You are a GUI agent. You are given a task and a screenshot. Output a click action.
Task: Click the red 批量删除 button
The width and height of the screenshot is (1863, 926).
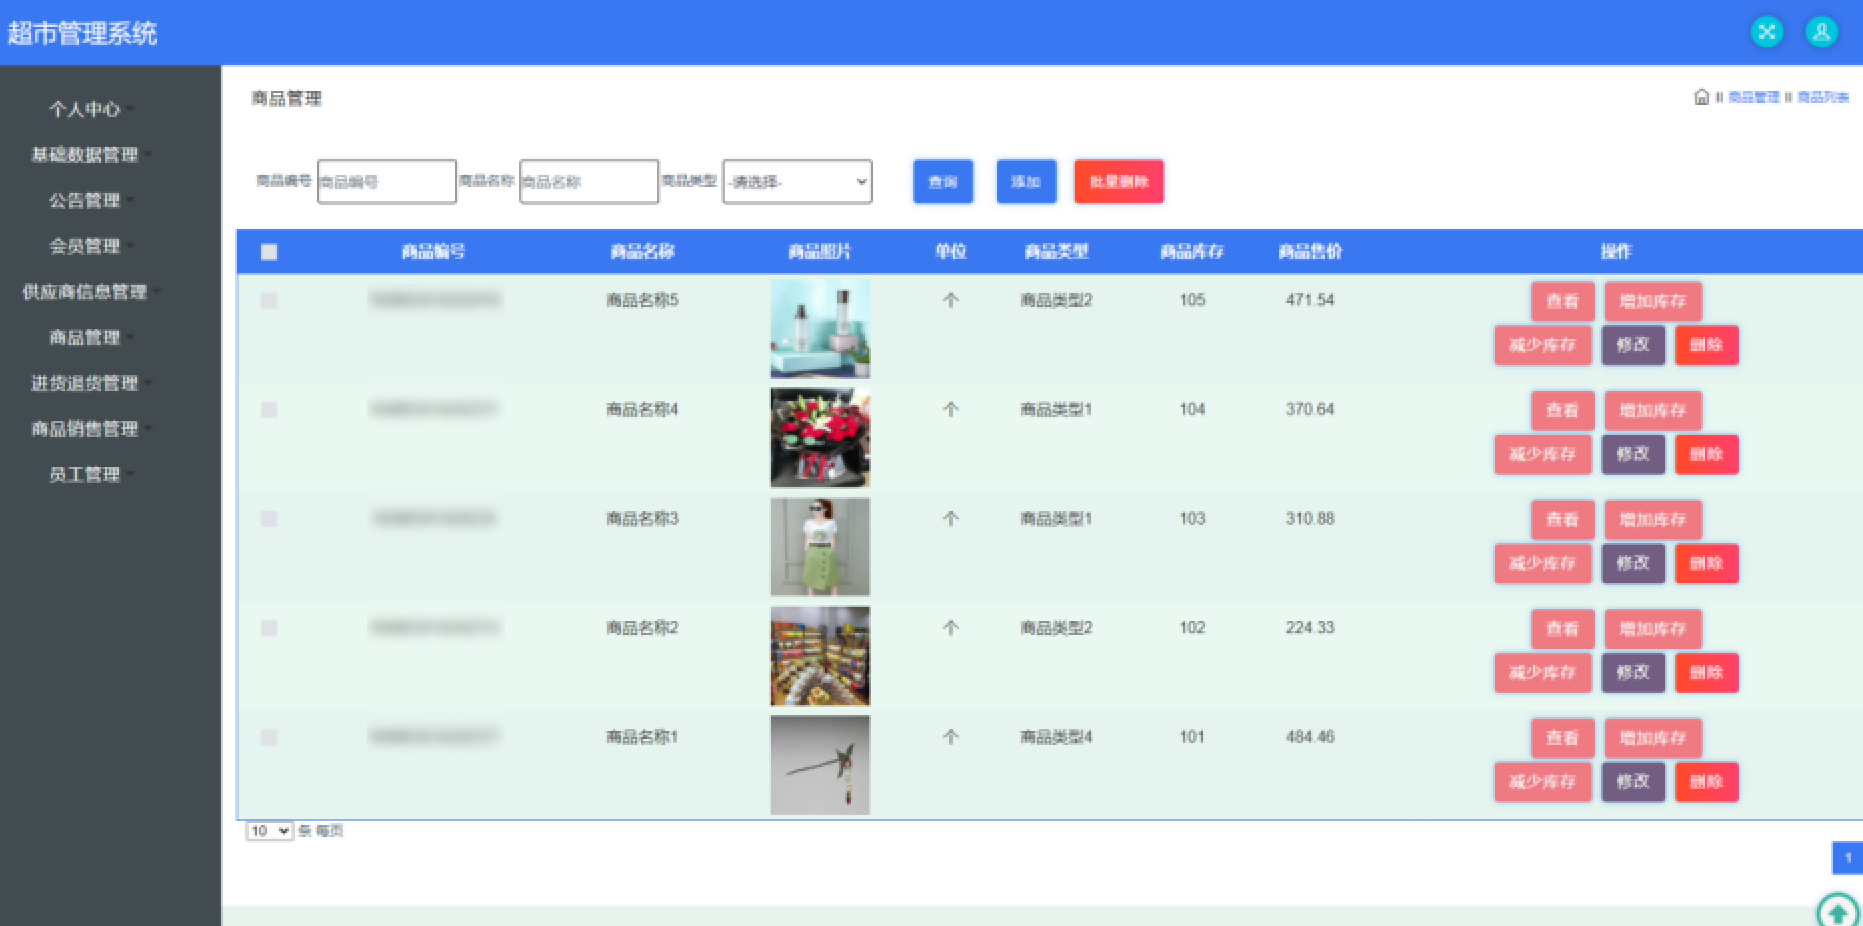point(1119,182)
